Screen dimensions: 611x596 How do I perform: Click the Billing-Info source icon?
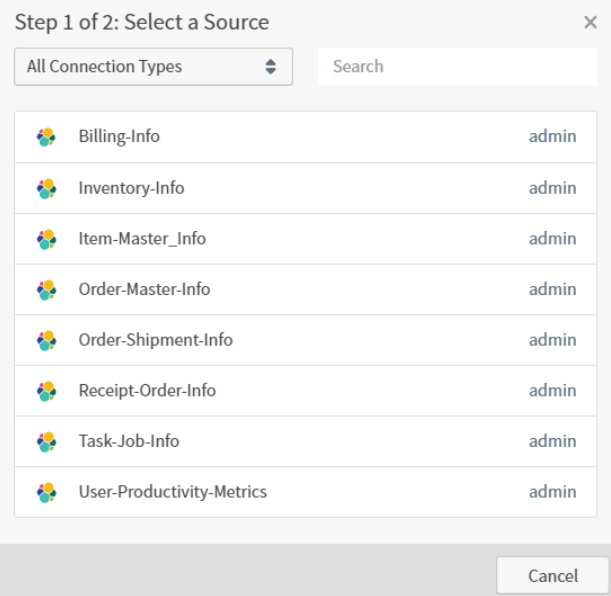point(45,137)
